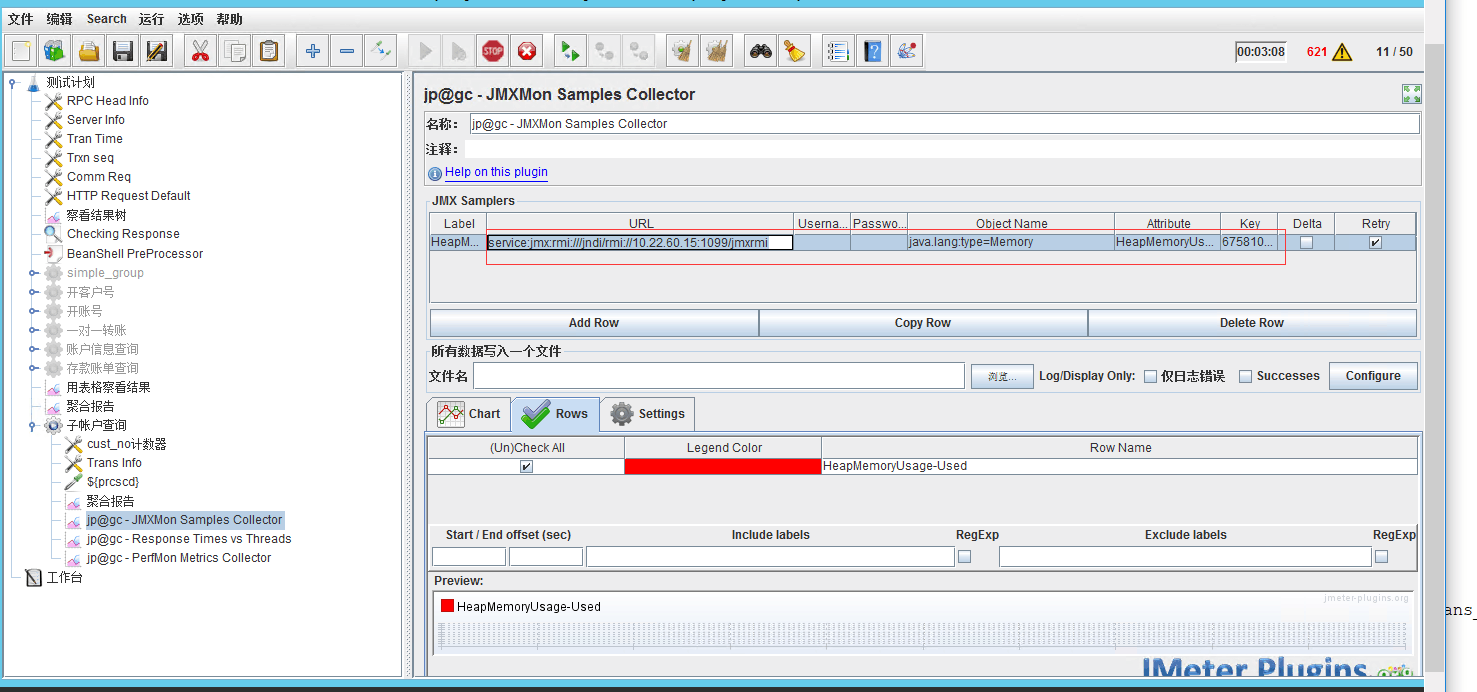The height and width of the screenshot is (692, 1477).
Task: Toggle the Retry checkbox in JMX row
Action: point(1375,242)
